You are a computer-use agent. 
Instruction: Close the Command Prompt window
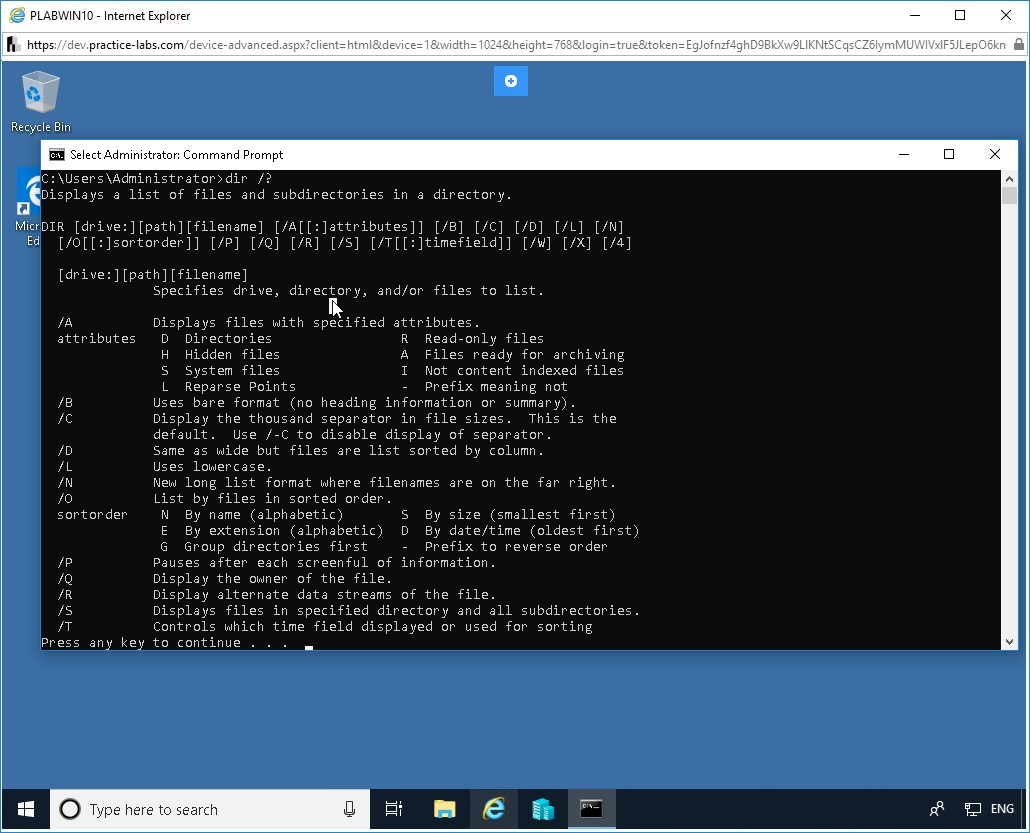pyautogui.click(x=995, y=154)
